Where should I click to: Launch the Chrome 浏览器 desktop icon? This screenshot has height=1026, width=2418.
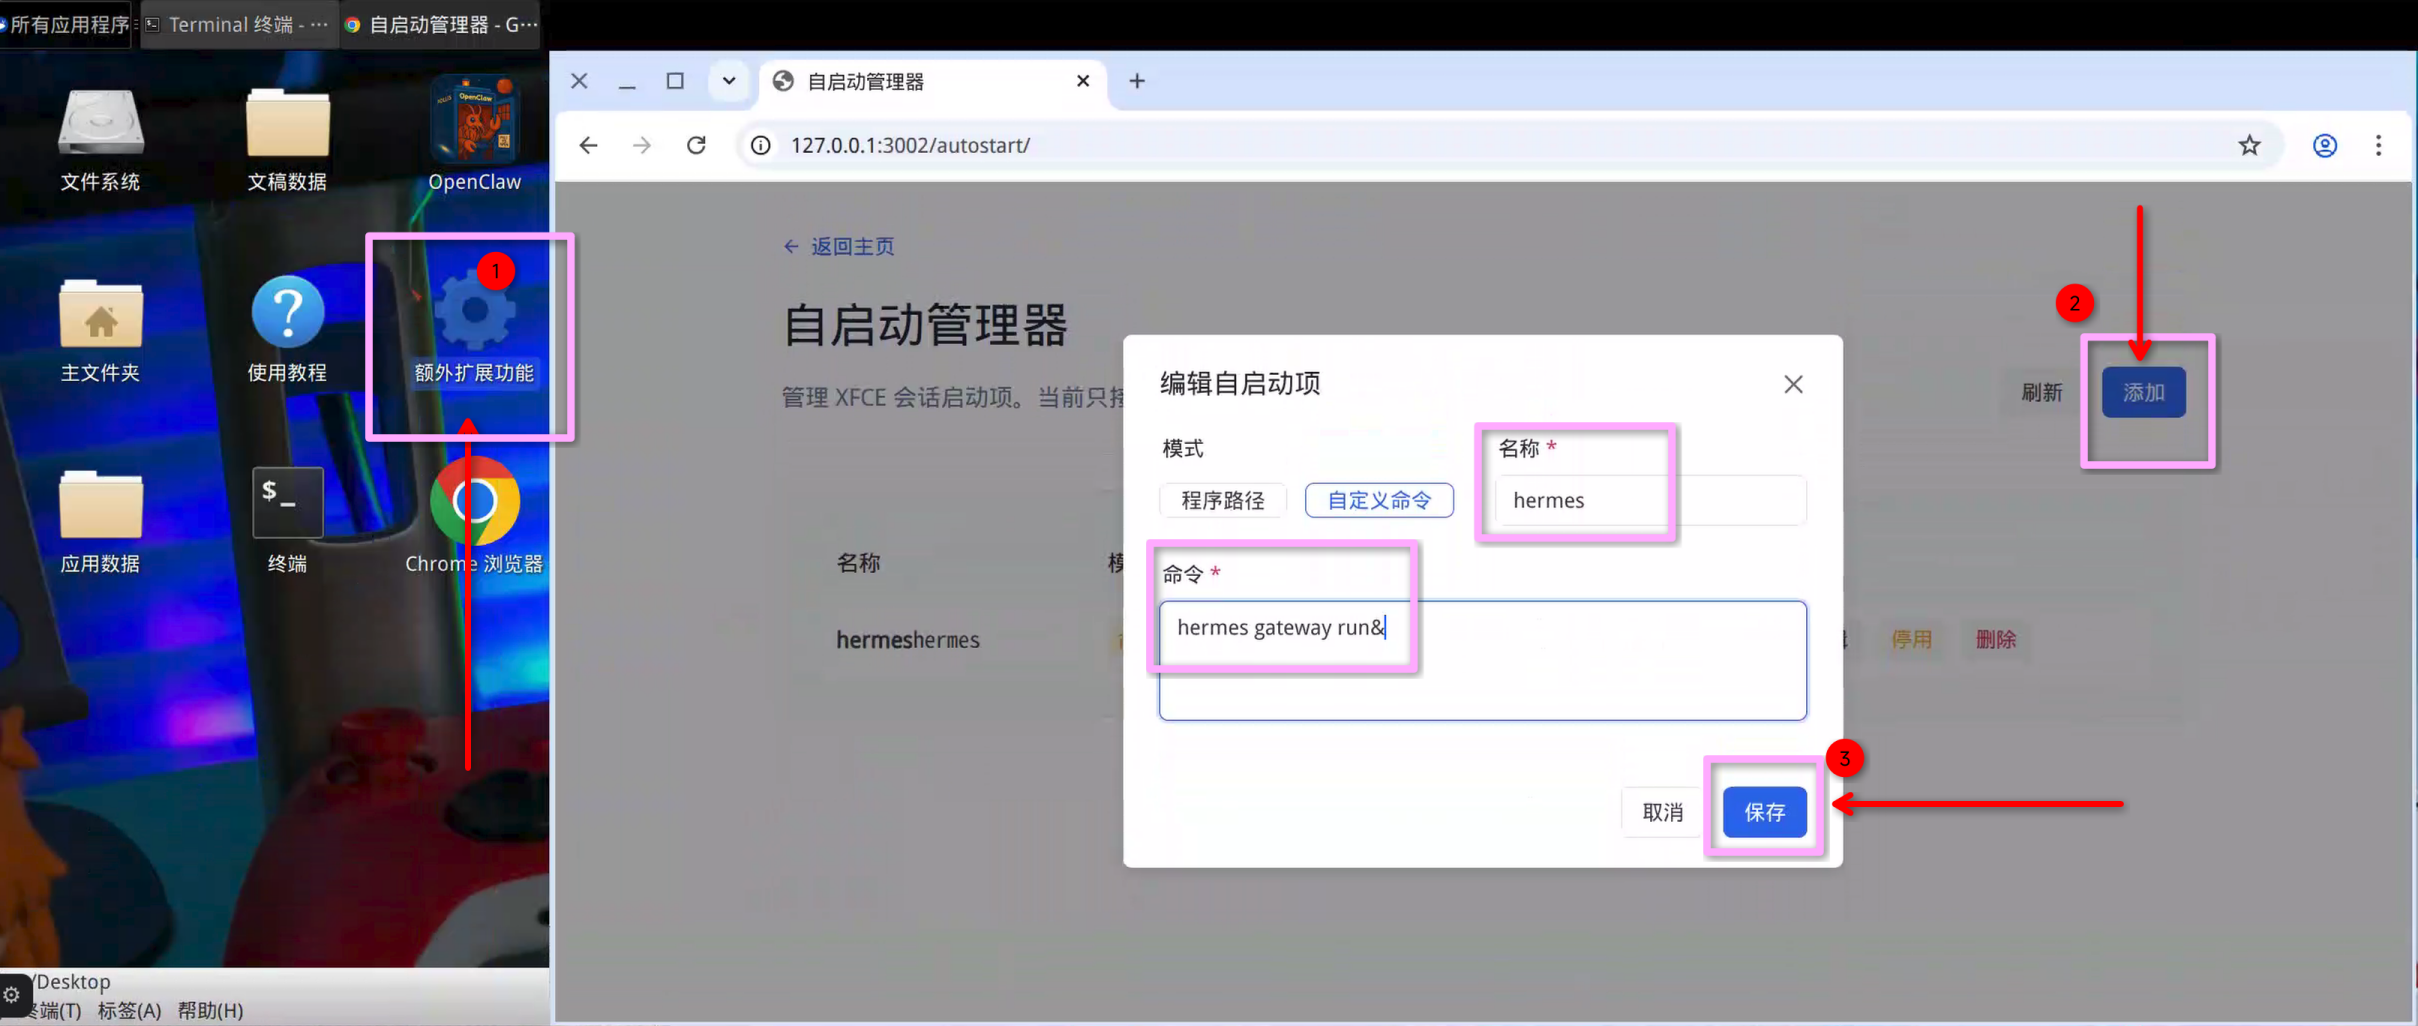[474, 516]
